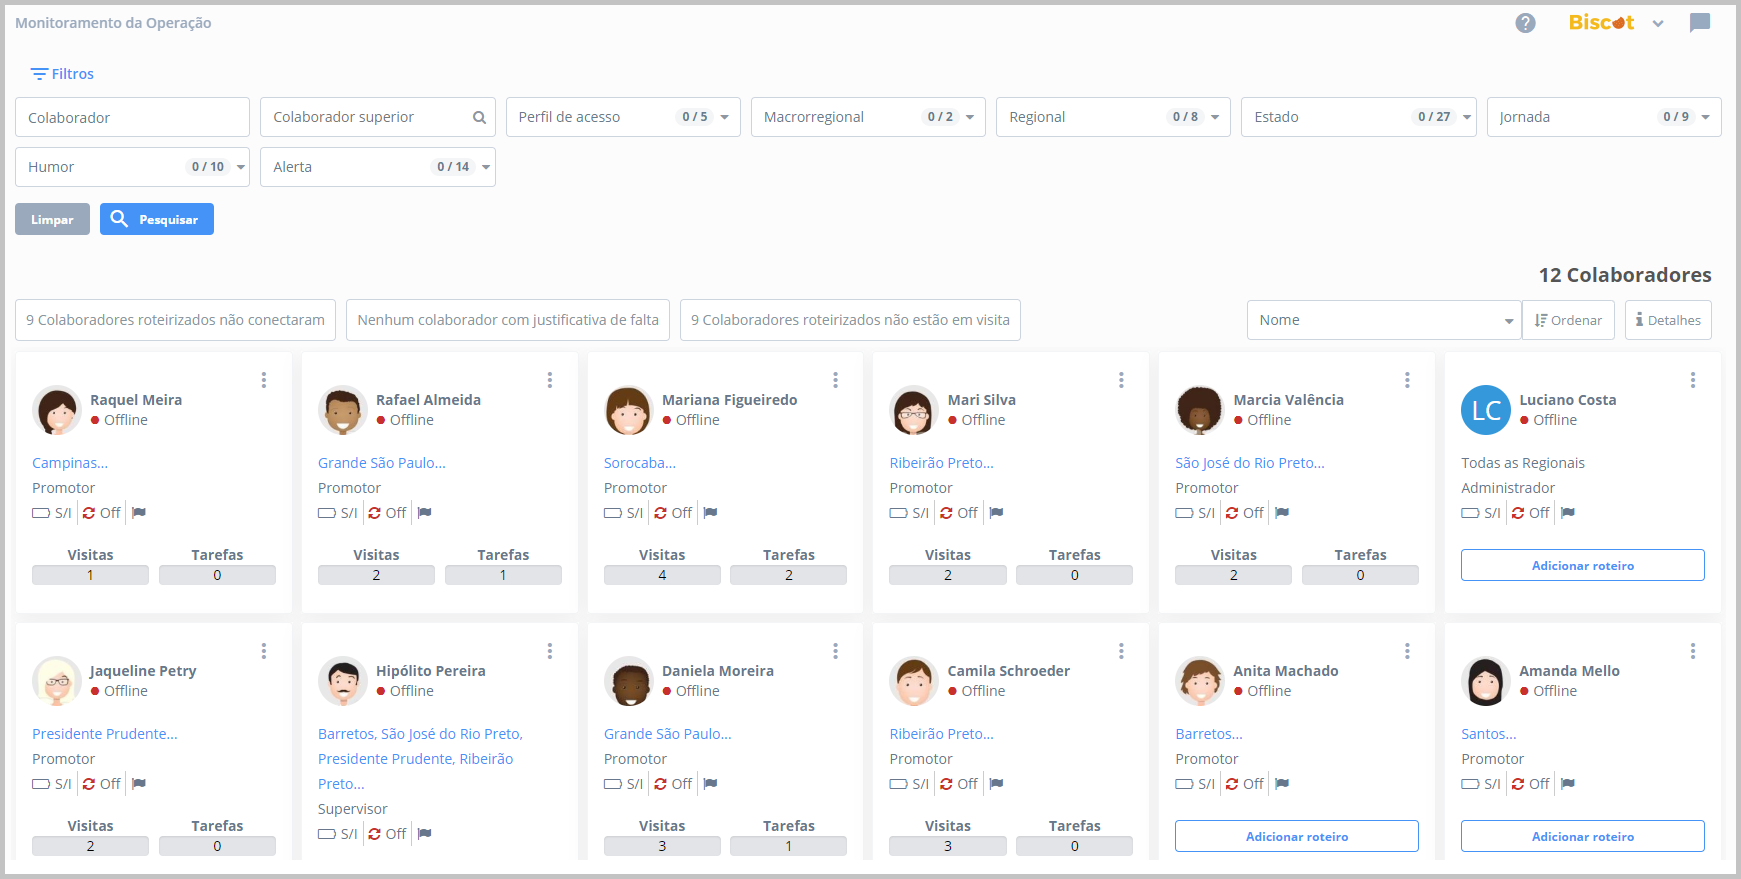
Task: Collapse the Filtros filter panel
Action: tap(62, 74)
